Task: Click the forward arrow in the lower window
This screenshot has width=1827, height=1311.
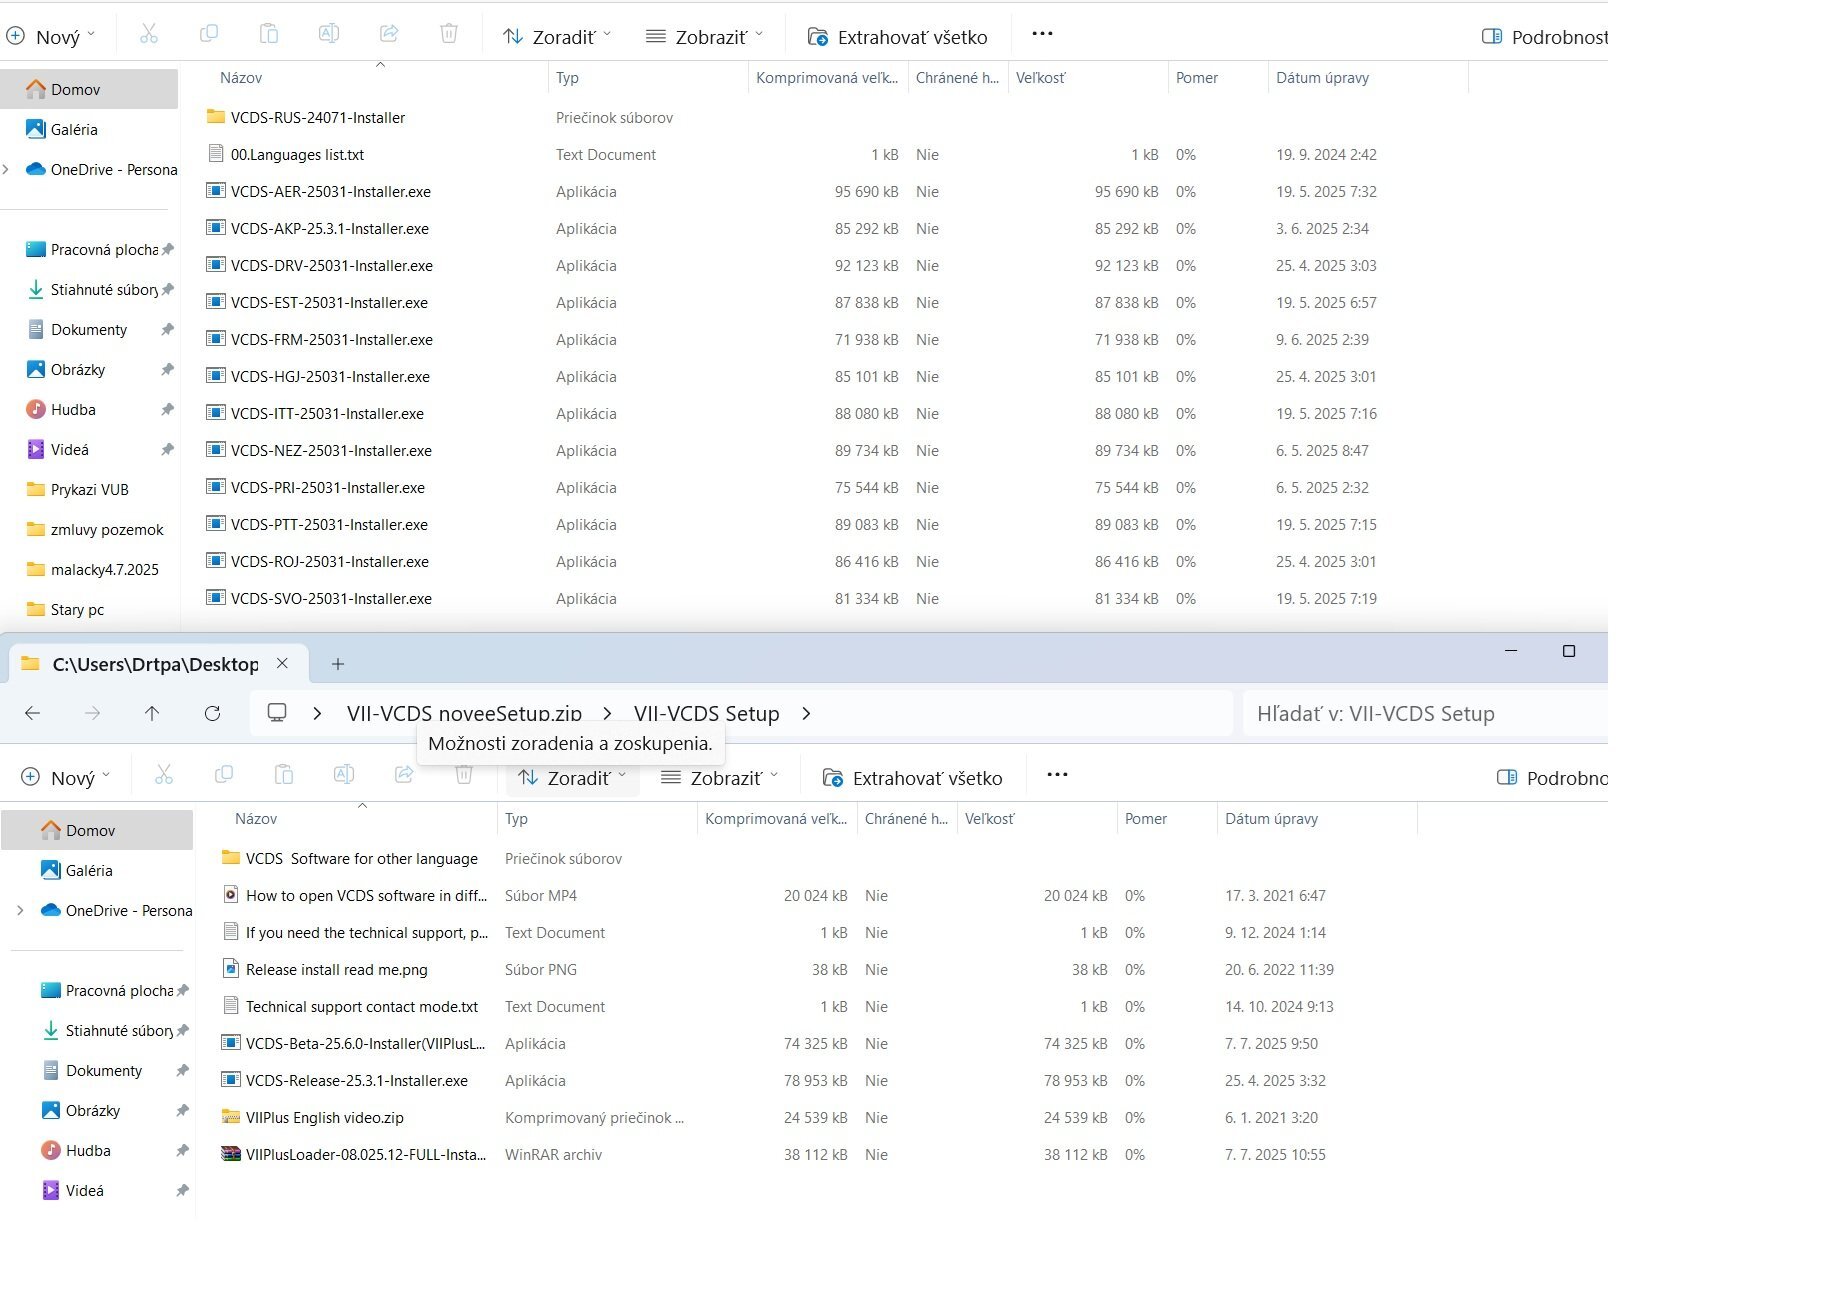Action: pos(92,713)
